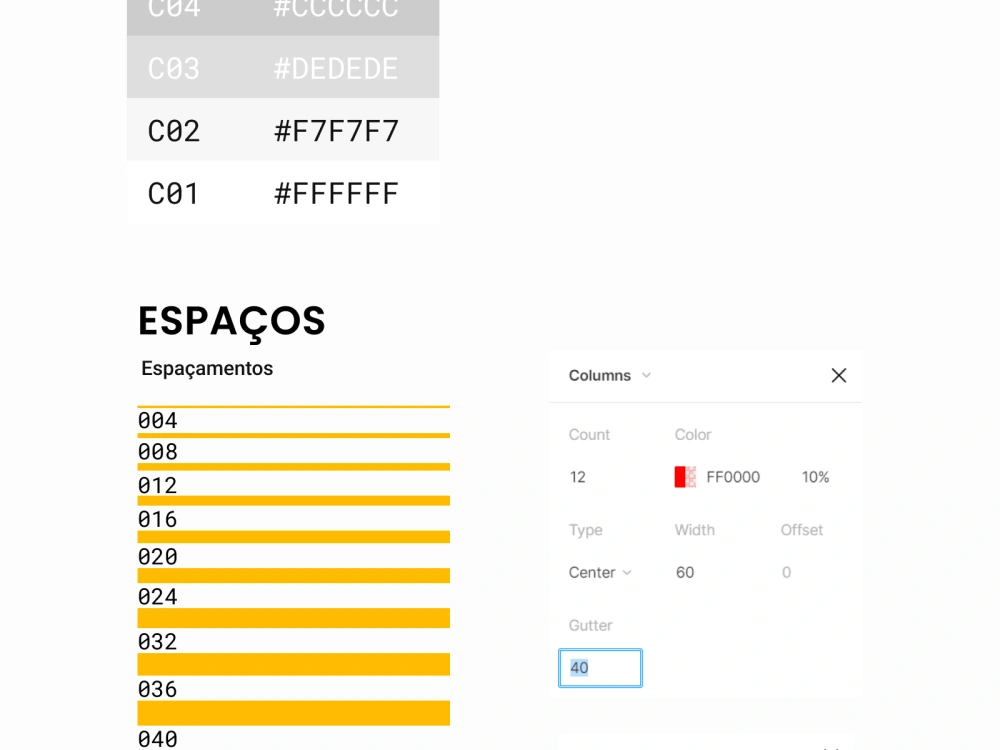The image size is (1000, 750).
Task: Click the red FF0000 color swatch
Action: (684, 477)
